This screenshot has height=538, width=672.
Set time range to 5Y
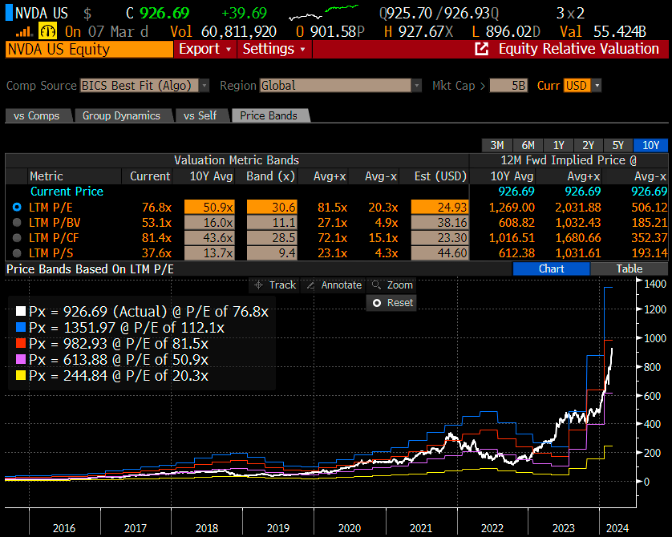(618, 145)
